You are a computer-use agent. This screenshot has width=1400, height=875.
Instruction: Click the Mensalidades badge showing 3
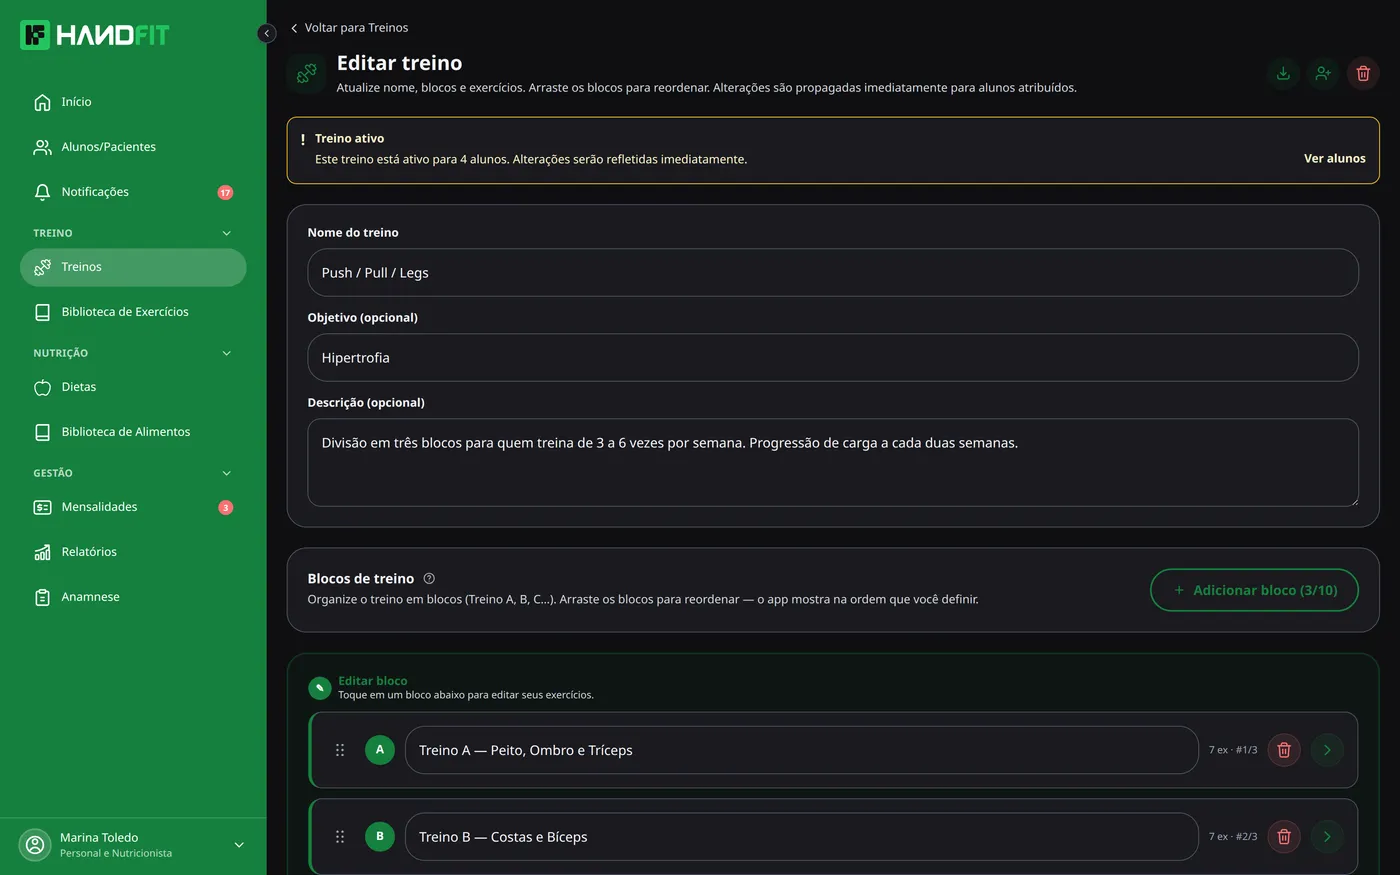point(226,507)
